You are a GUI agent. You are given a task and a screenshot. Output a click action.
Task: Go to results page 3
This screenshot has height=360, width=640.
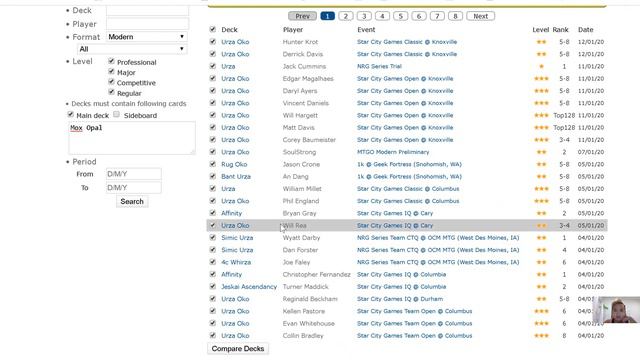(x=364, y=16)
